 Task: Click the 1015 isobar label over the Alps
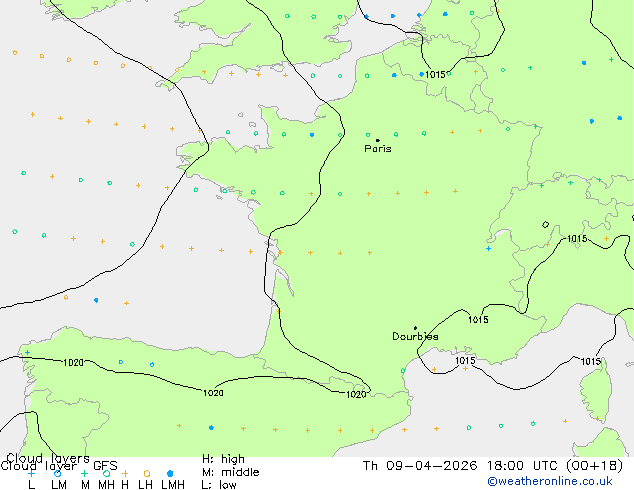(x=577, y=239)
